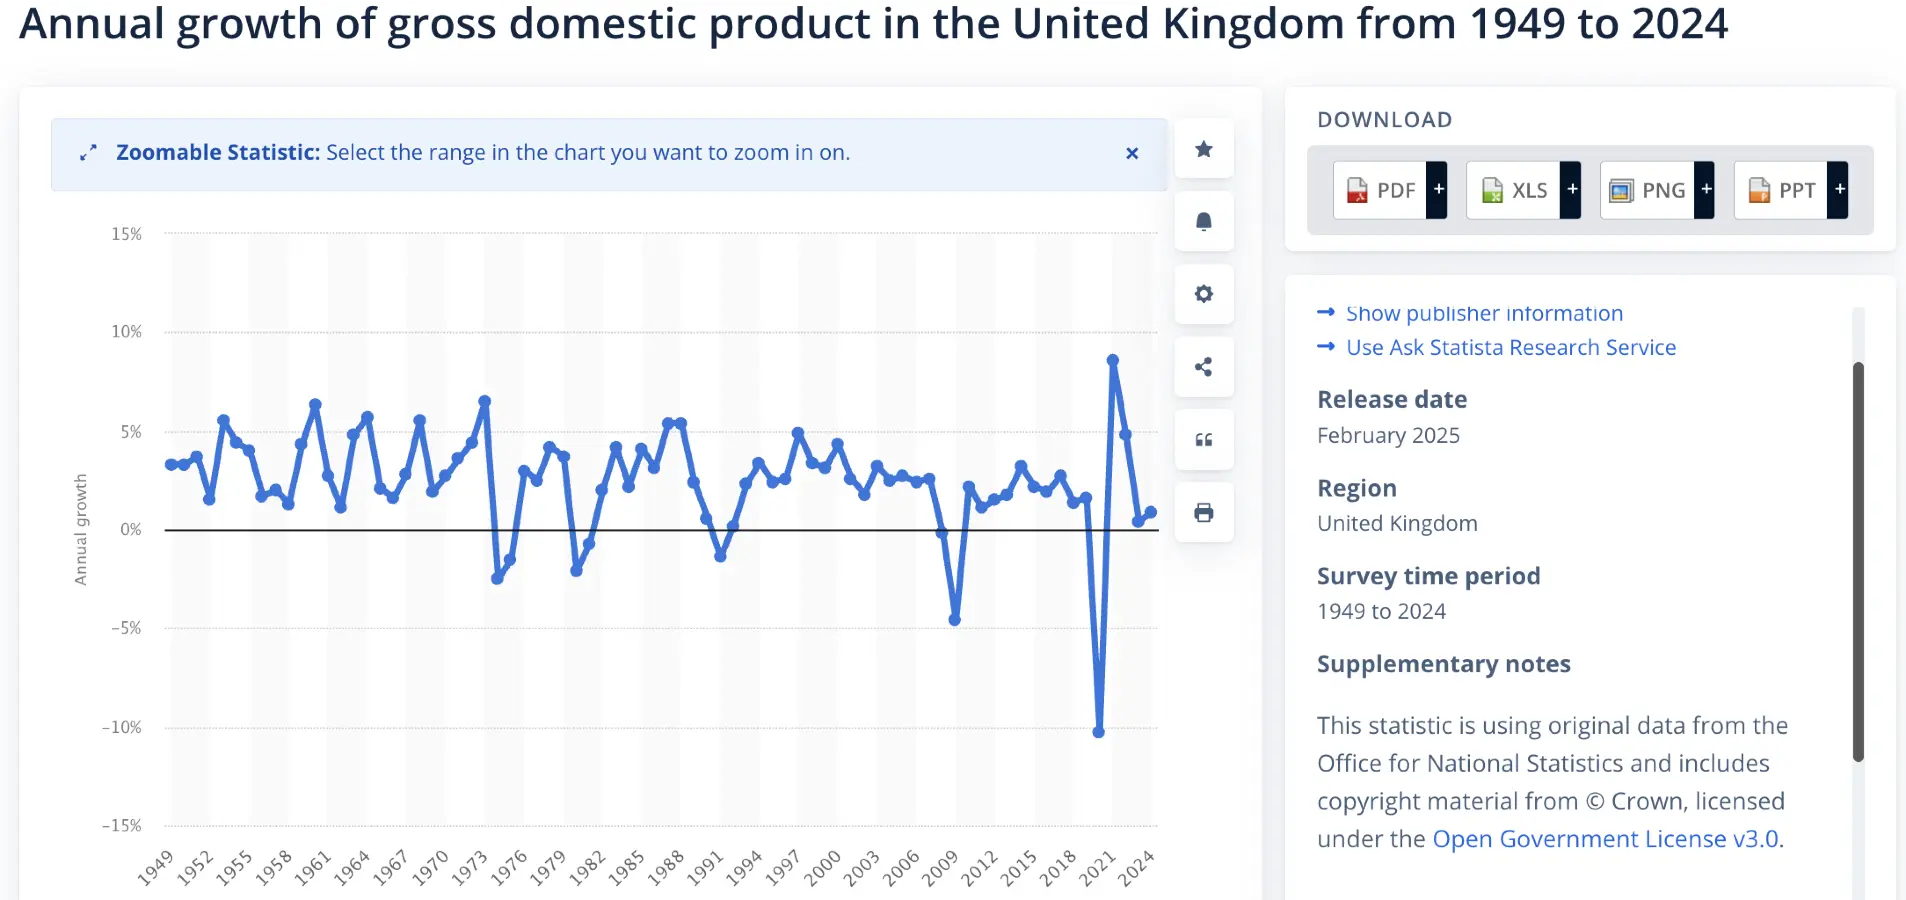The image size is (1906, 900).
Task: Open Use Ask Statista Research Service
Action: (1510, 347)
